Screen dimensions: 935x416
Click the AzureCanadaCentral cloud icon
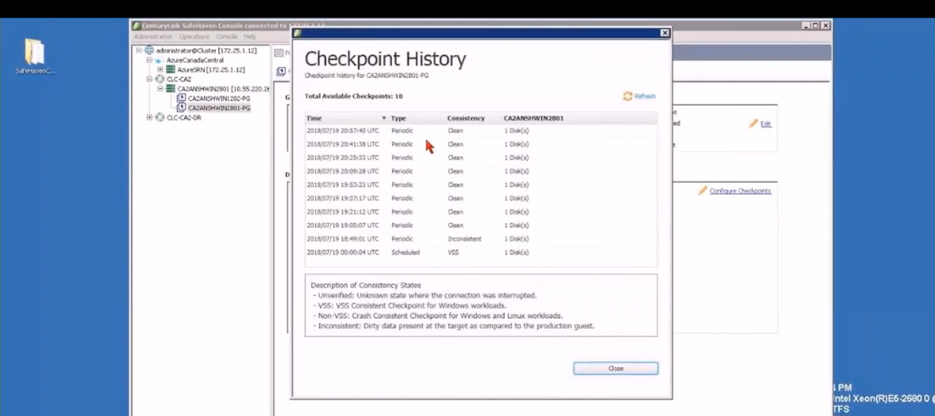click(159, 60)
